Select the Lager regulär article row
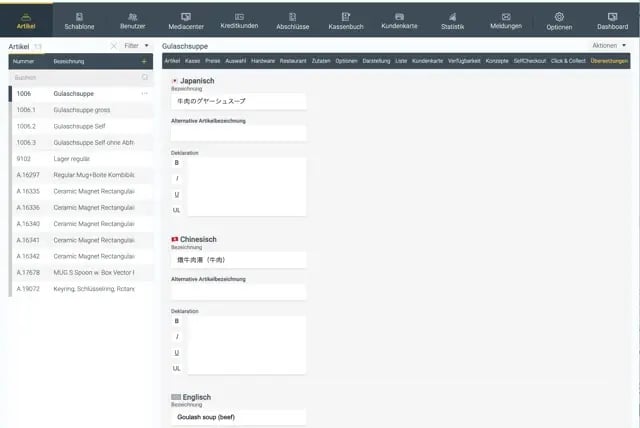The width and height of the screenshot is (640, 428). [x=80, y=158]
